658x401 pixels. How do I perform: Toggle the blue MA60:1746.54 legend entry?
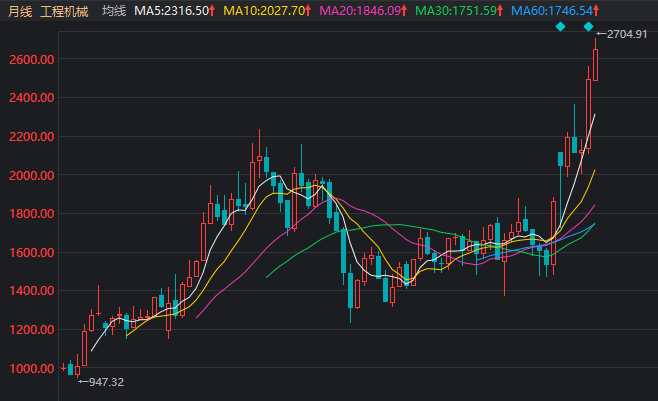(552, 10)
